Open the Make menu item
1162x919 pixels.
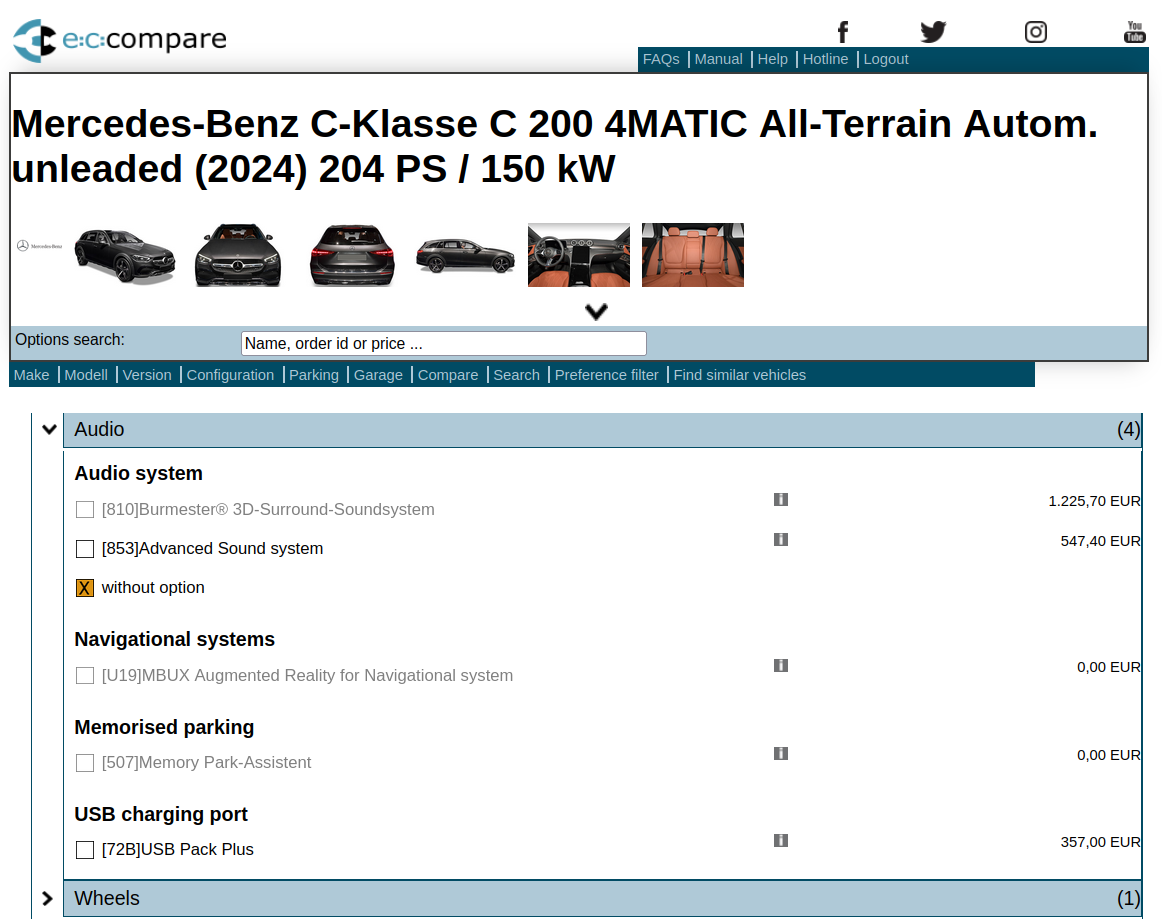point(31,375)
